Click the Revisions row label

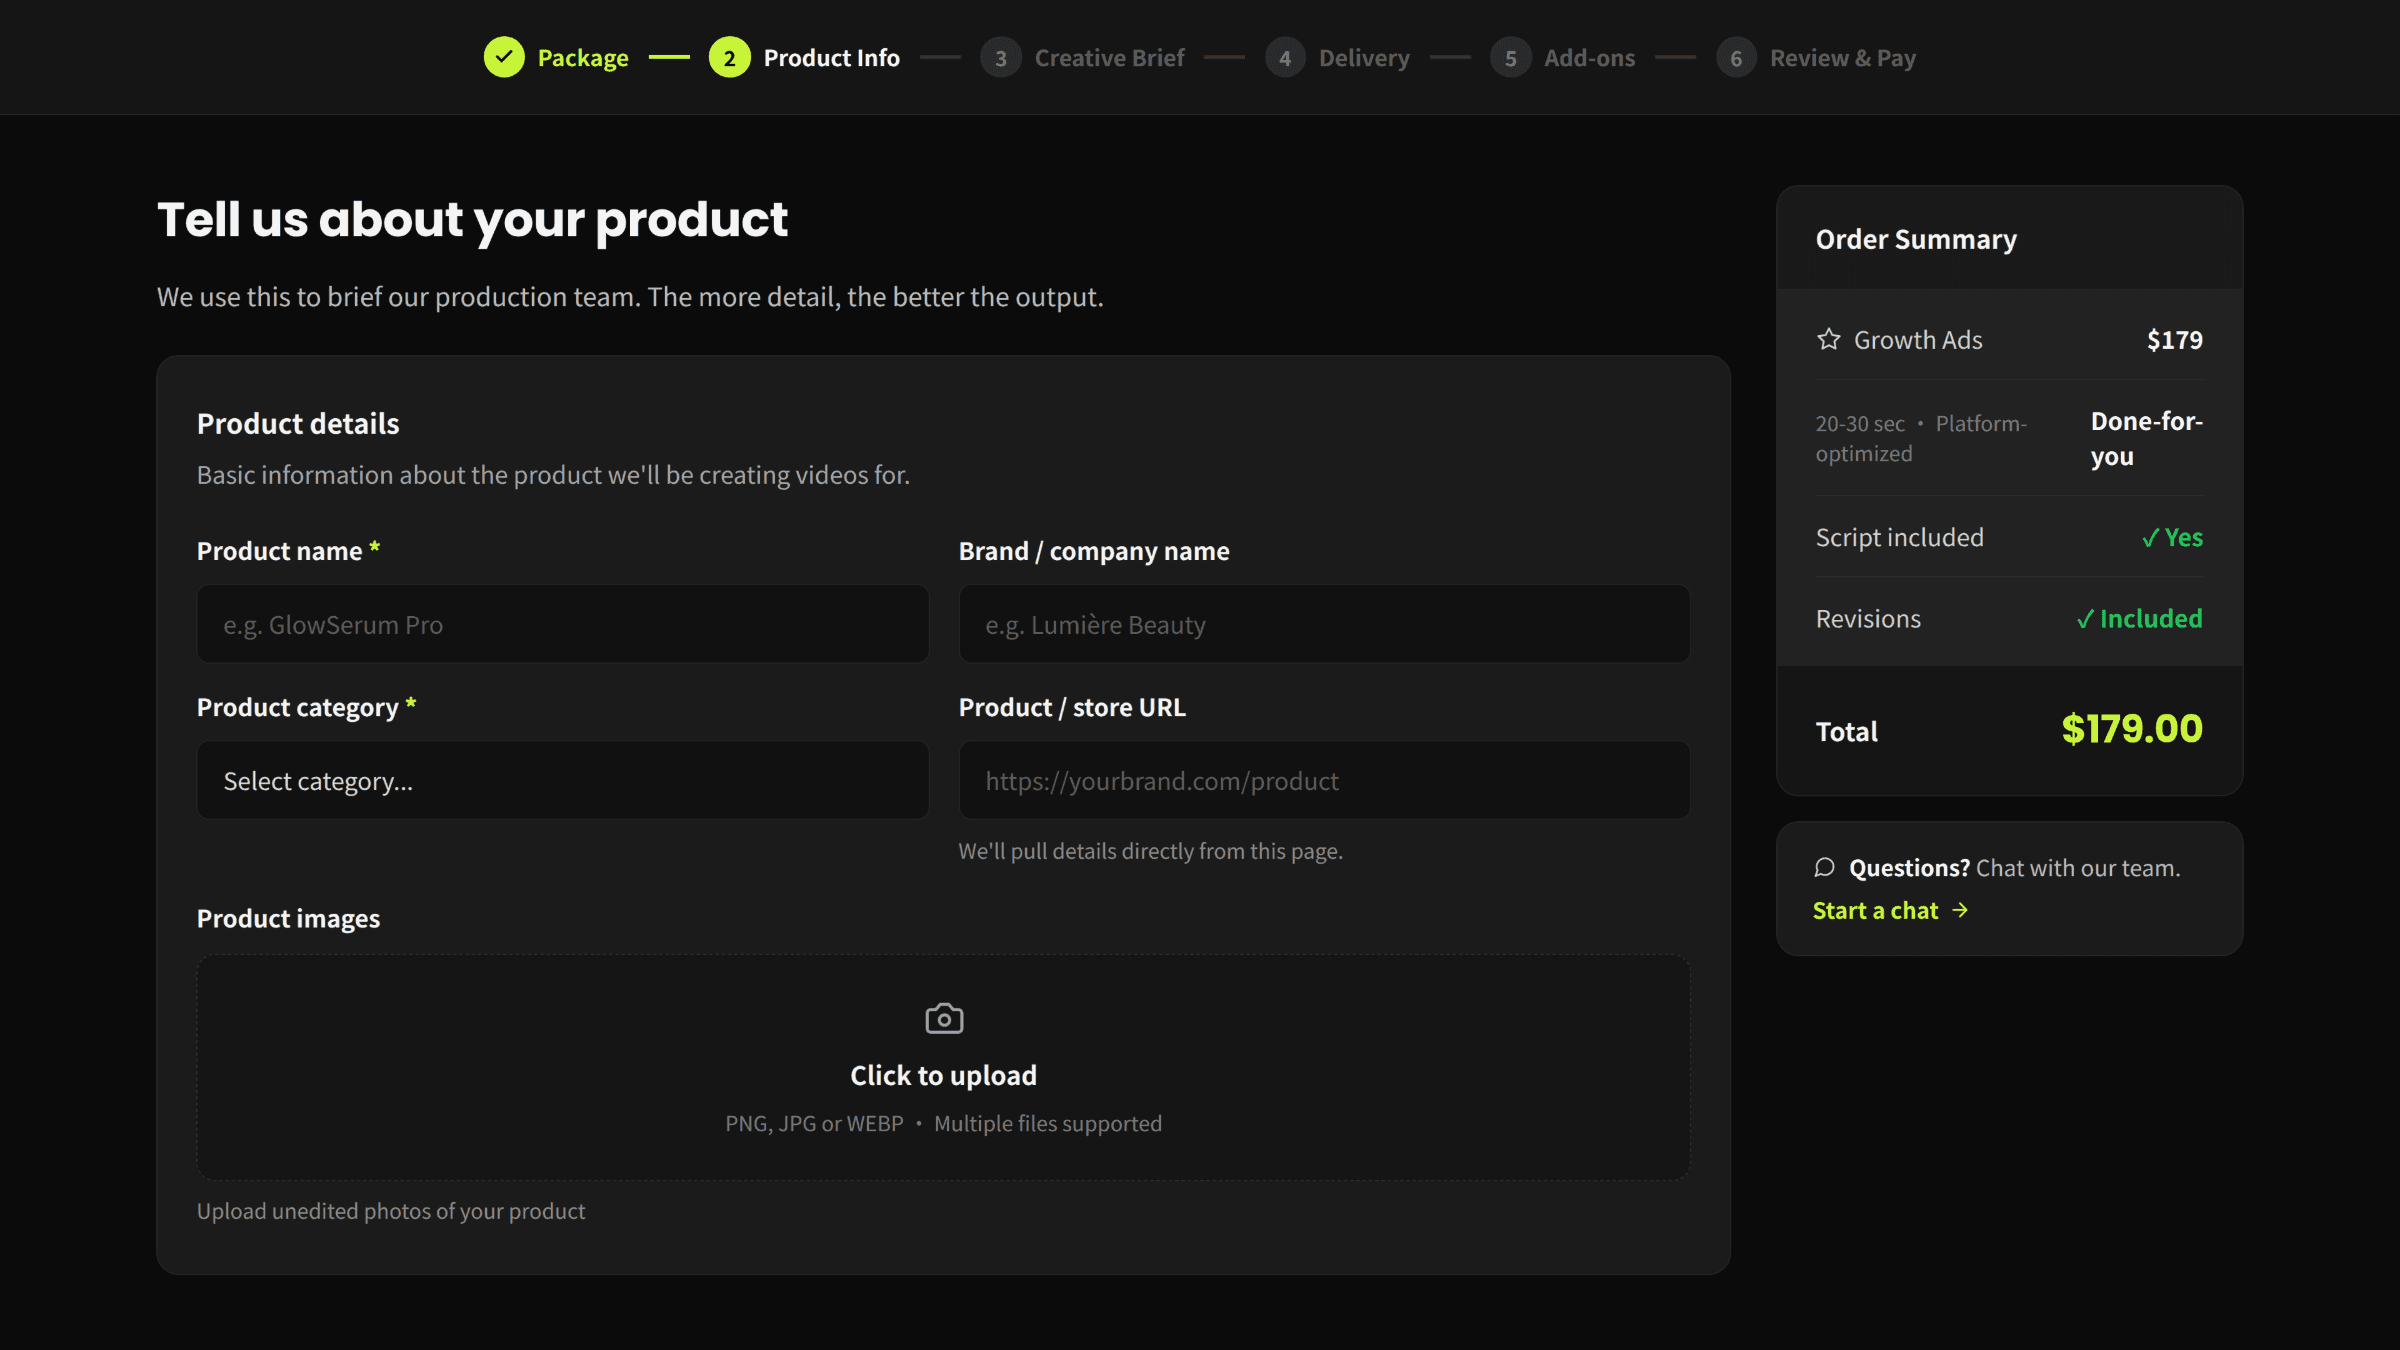click(x=1868, y=619)
